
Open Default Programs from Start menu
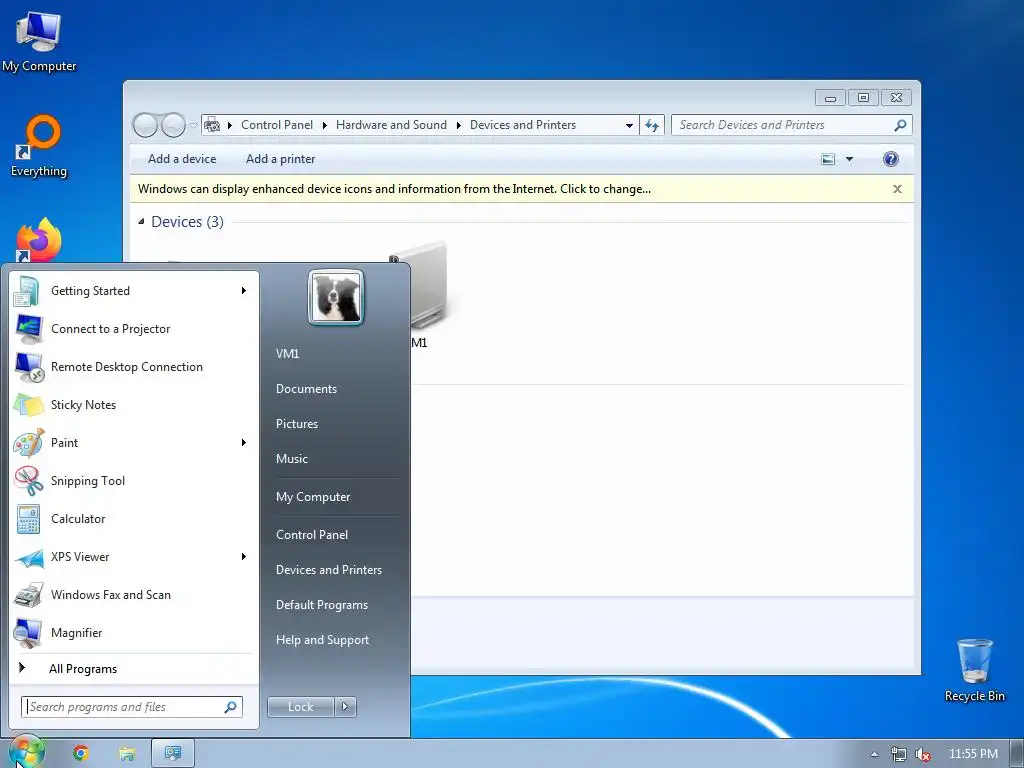[321, 605]
